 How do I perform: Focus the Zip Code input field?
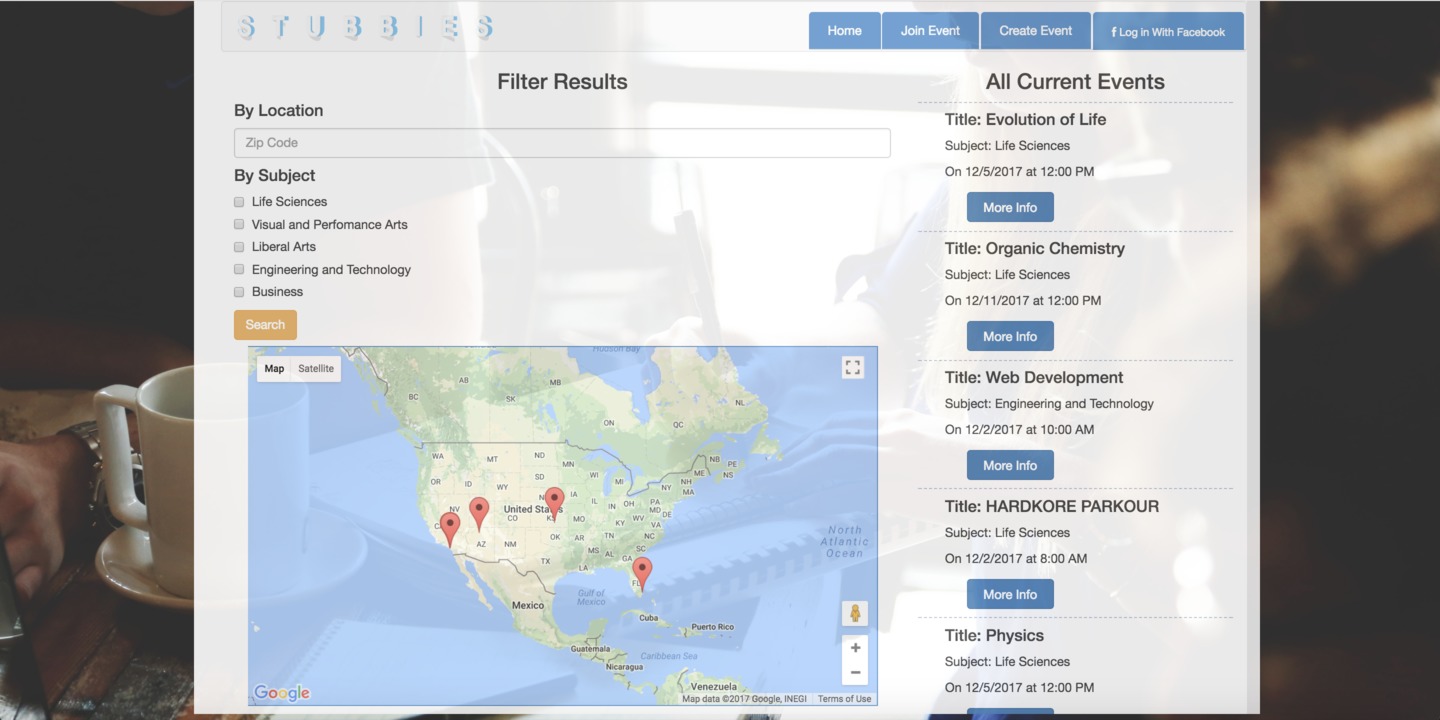pyautogui.click(x=562, y=143)
